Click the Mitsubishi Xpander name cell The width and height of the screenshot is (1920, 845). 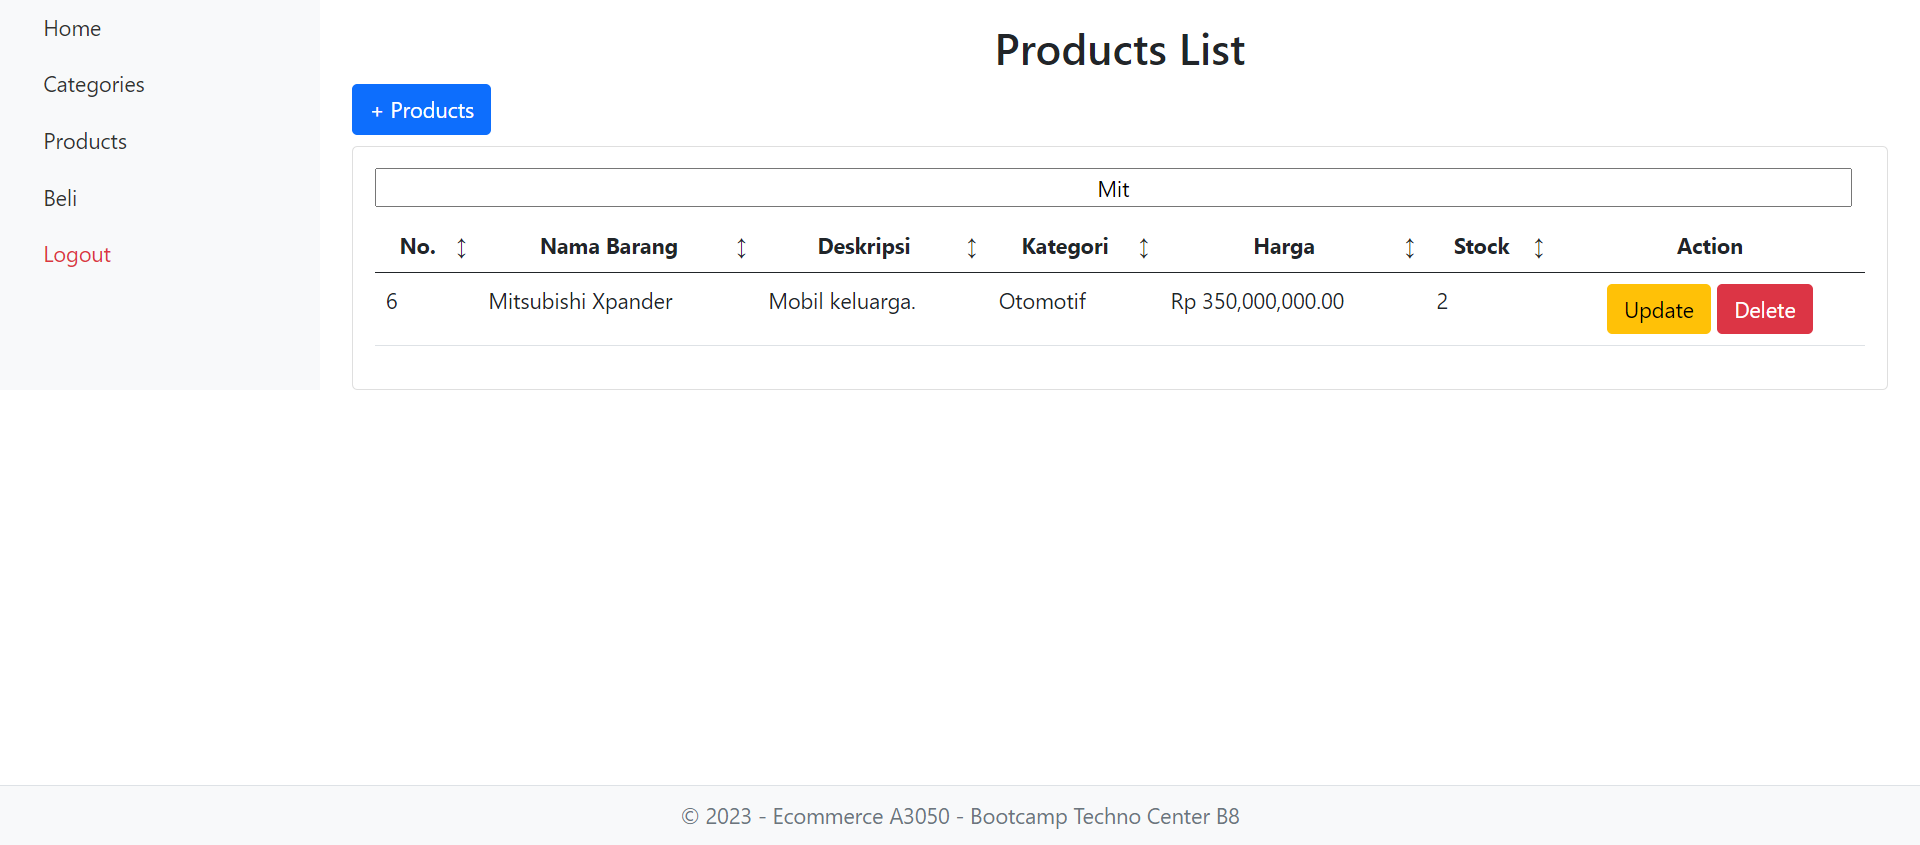(x=580, y=302)
